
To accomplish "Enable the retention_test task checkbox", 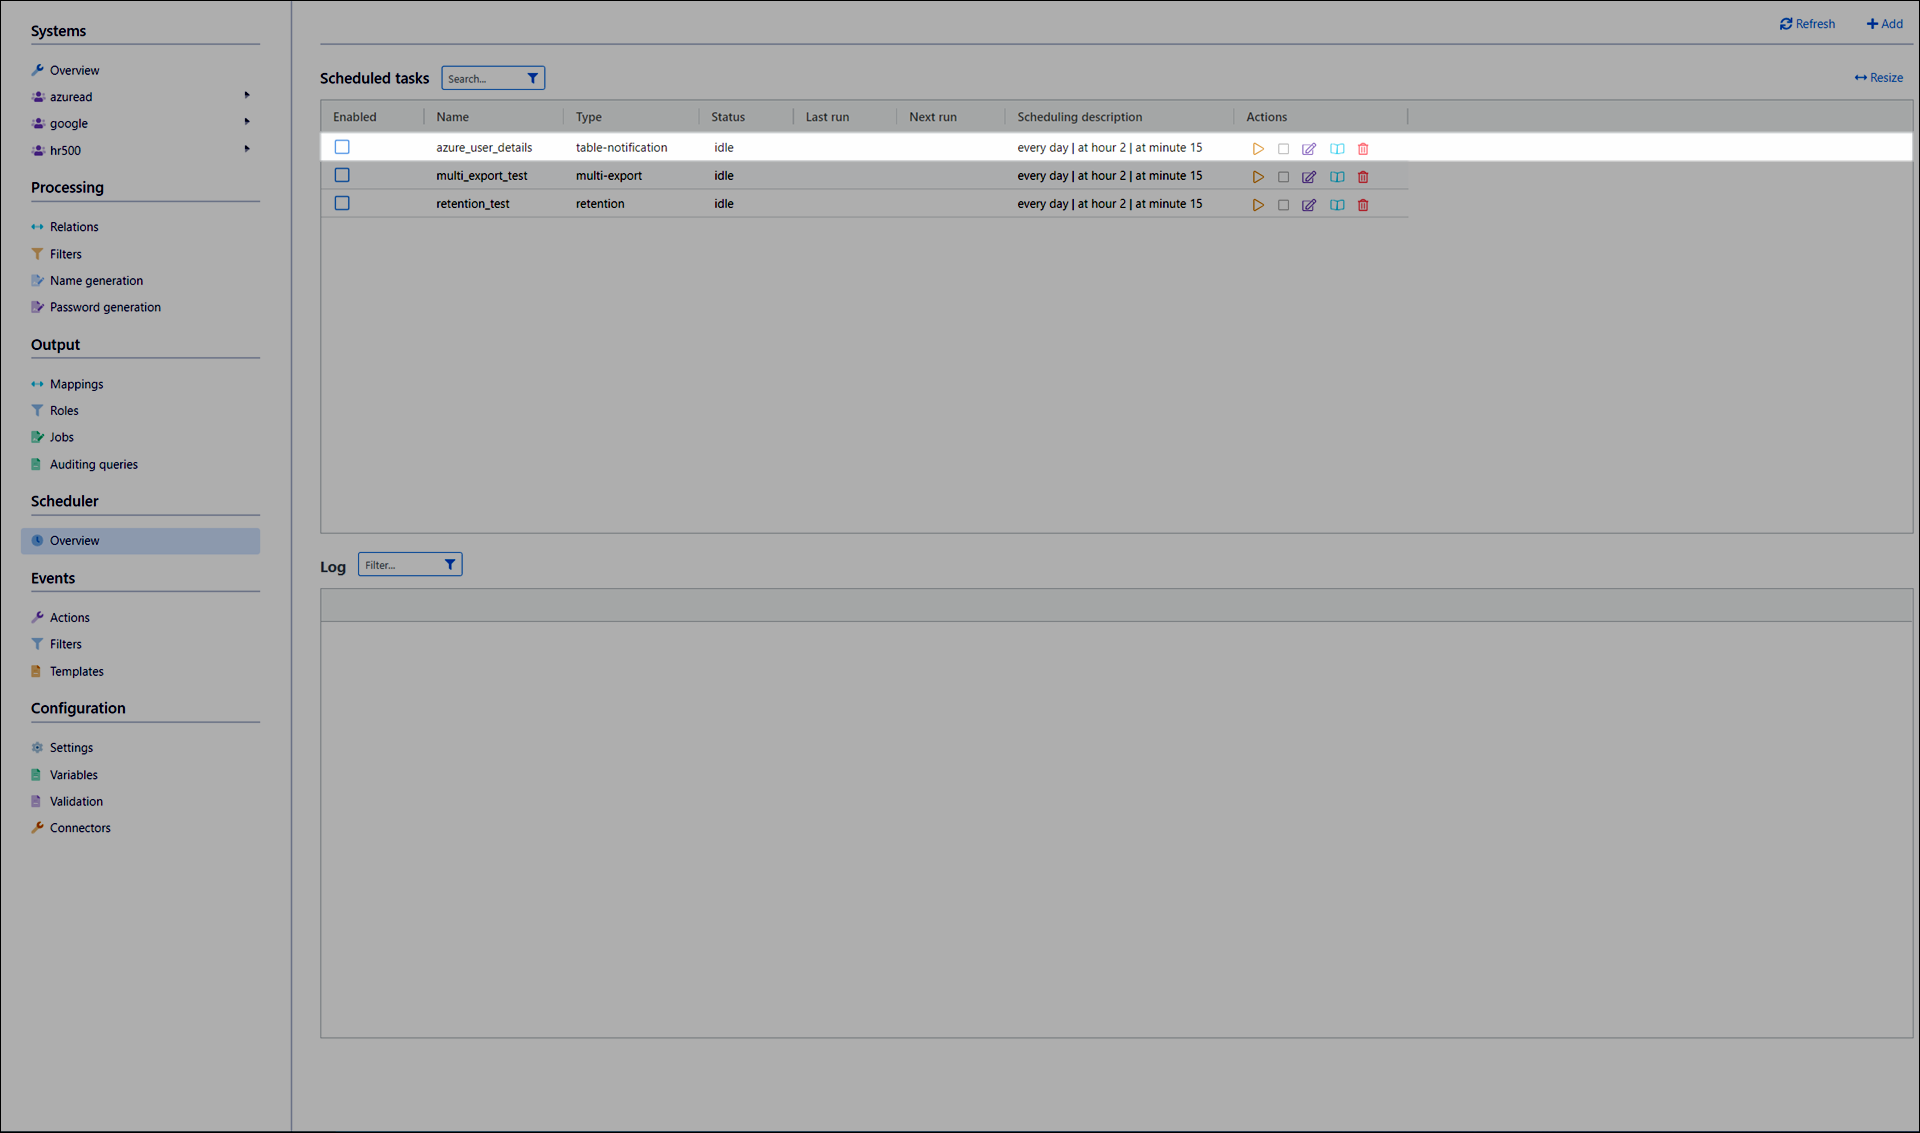I will click(x=342, y=203).
